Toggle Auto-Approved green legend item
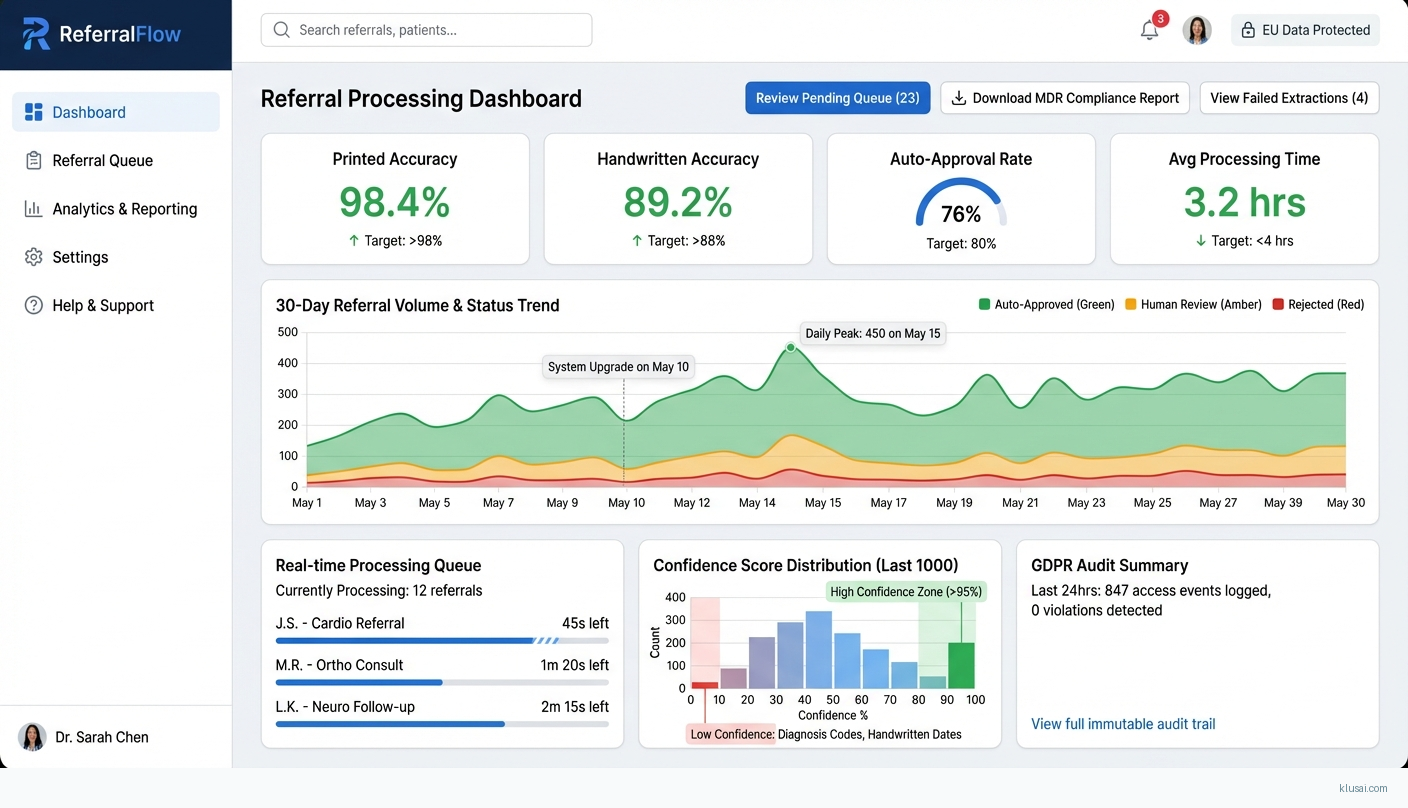This screenshot has height=808, width=1408. 1046,305
